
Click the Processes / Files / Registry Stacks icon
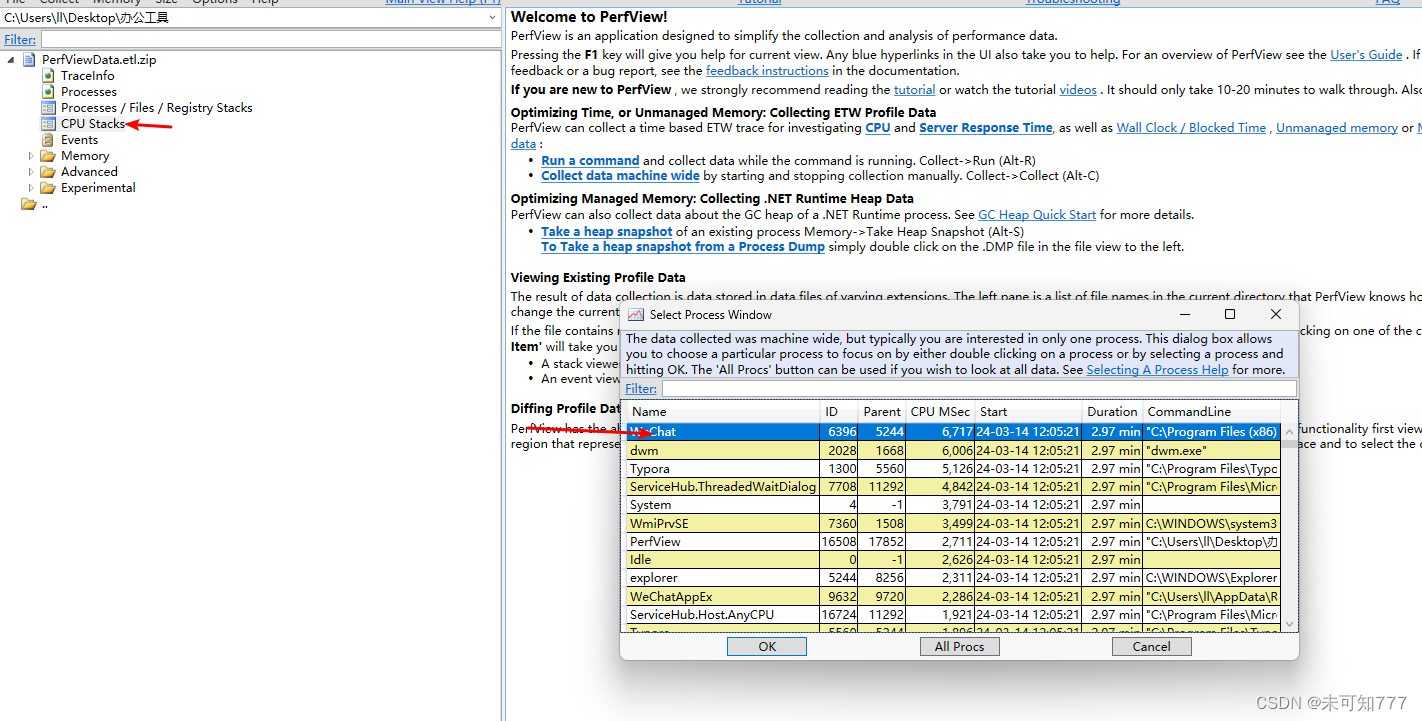pyautogui.click(x=48, y=108)
